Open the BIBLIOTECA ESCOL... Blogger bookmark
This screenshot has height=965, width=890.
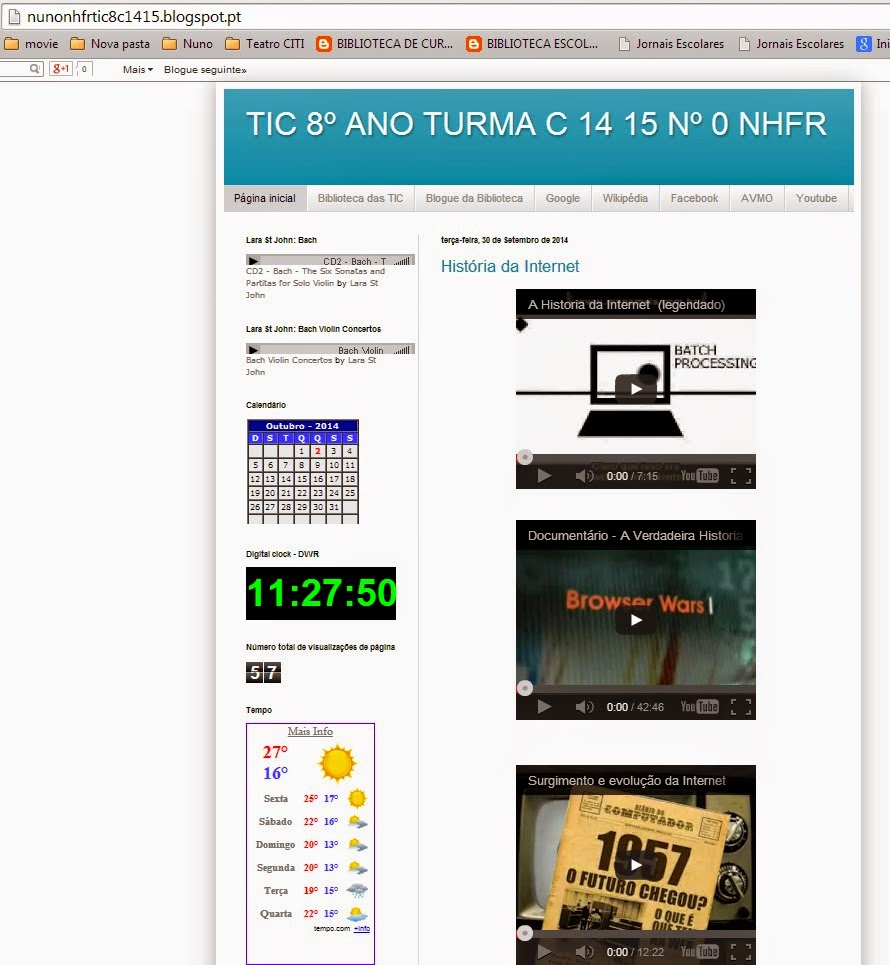click(x=532, y=44)
